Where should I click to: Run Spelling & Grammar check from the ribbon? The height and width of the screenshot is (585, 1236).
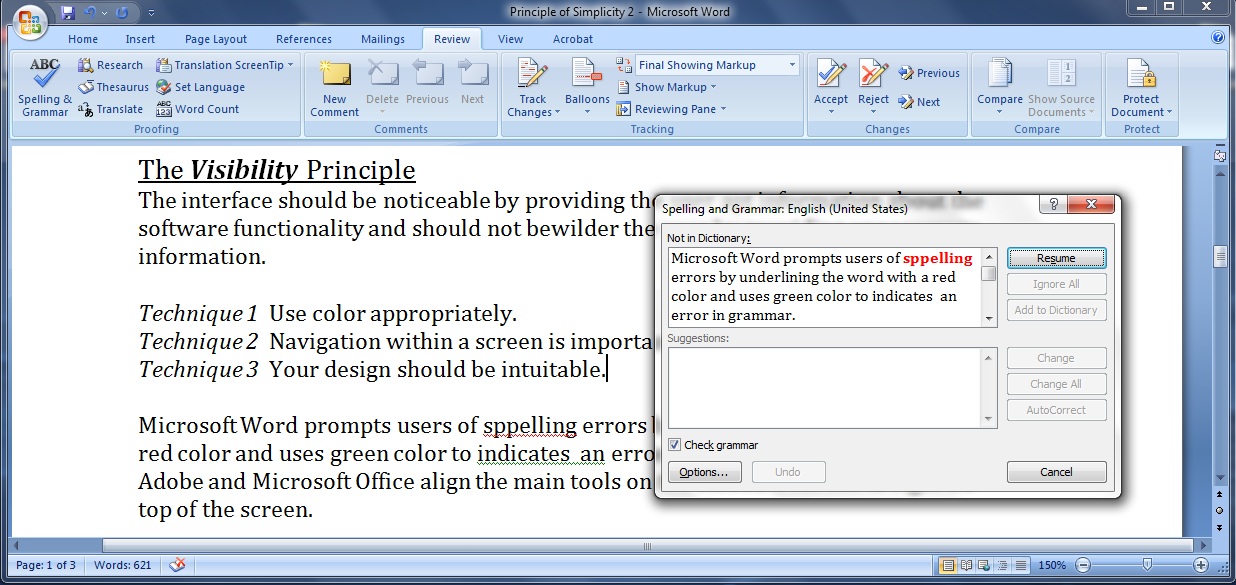pos(43,85)
